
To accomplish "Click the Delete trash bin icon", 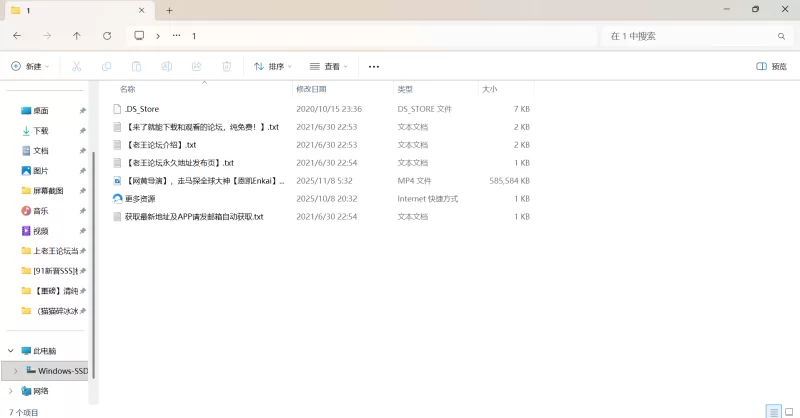I will pos(227,66).
